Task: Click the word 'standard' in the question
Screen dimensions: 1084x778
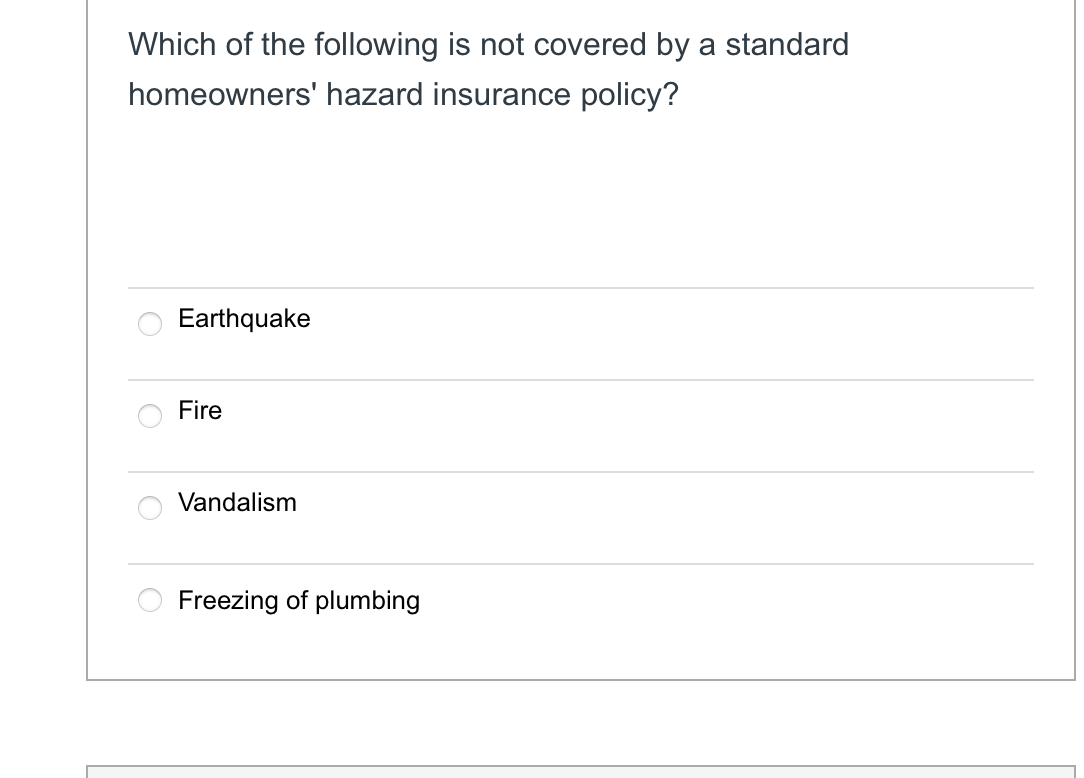Action: [x=786, y=45]
